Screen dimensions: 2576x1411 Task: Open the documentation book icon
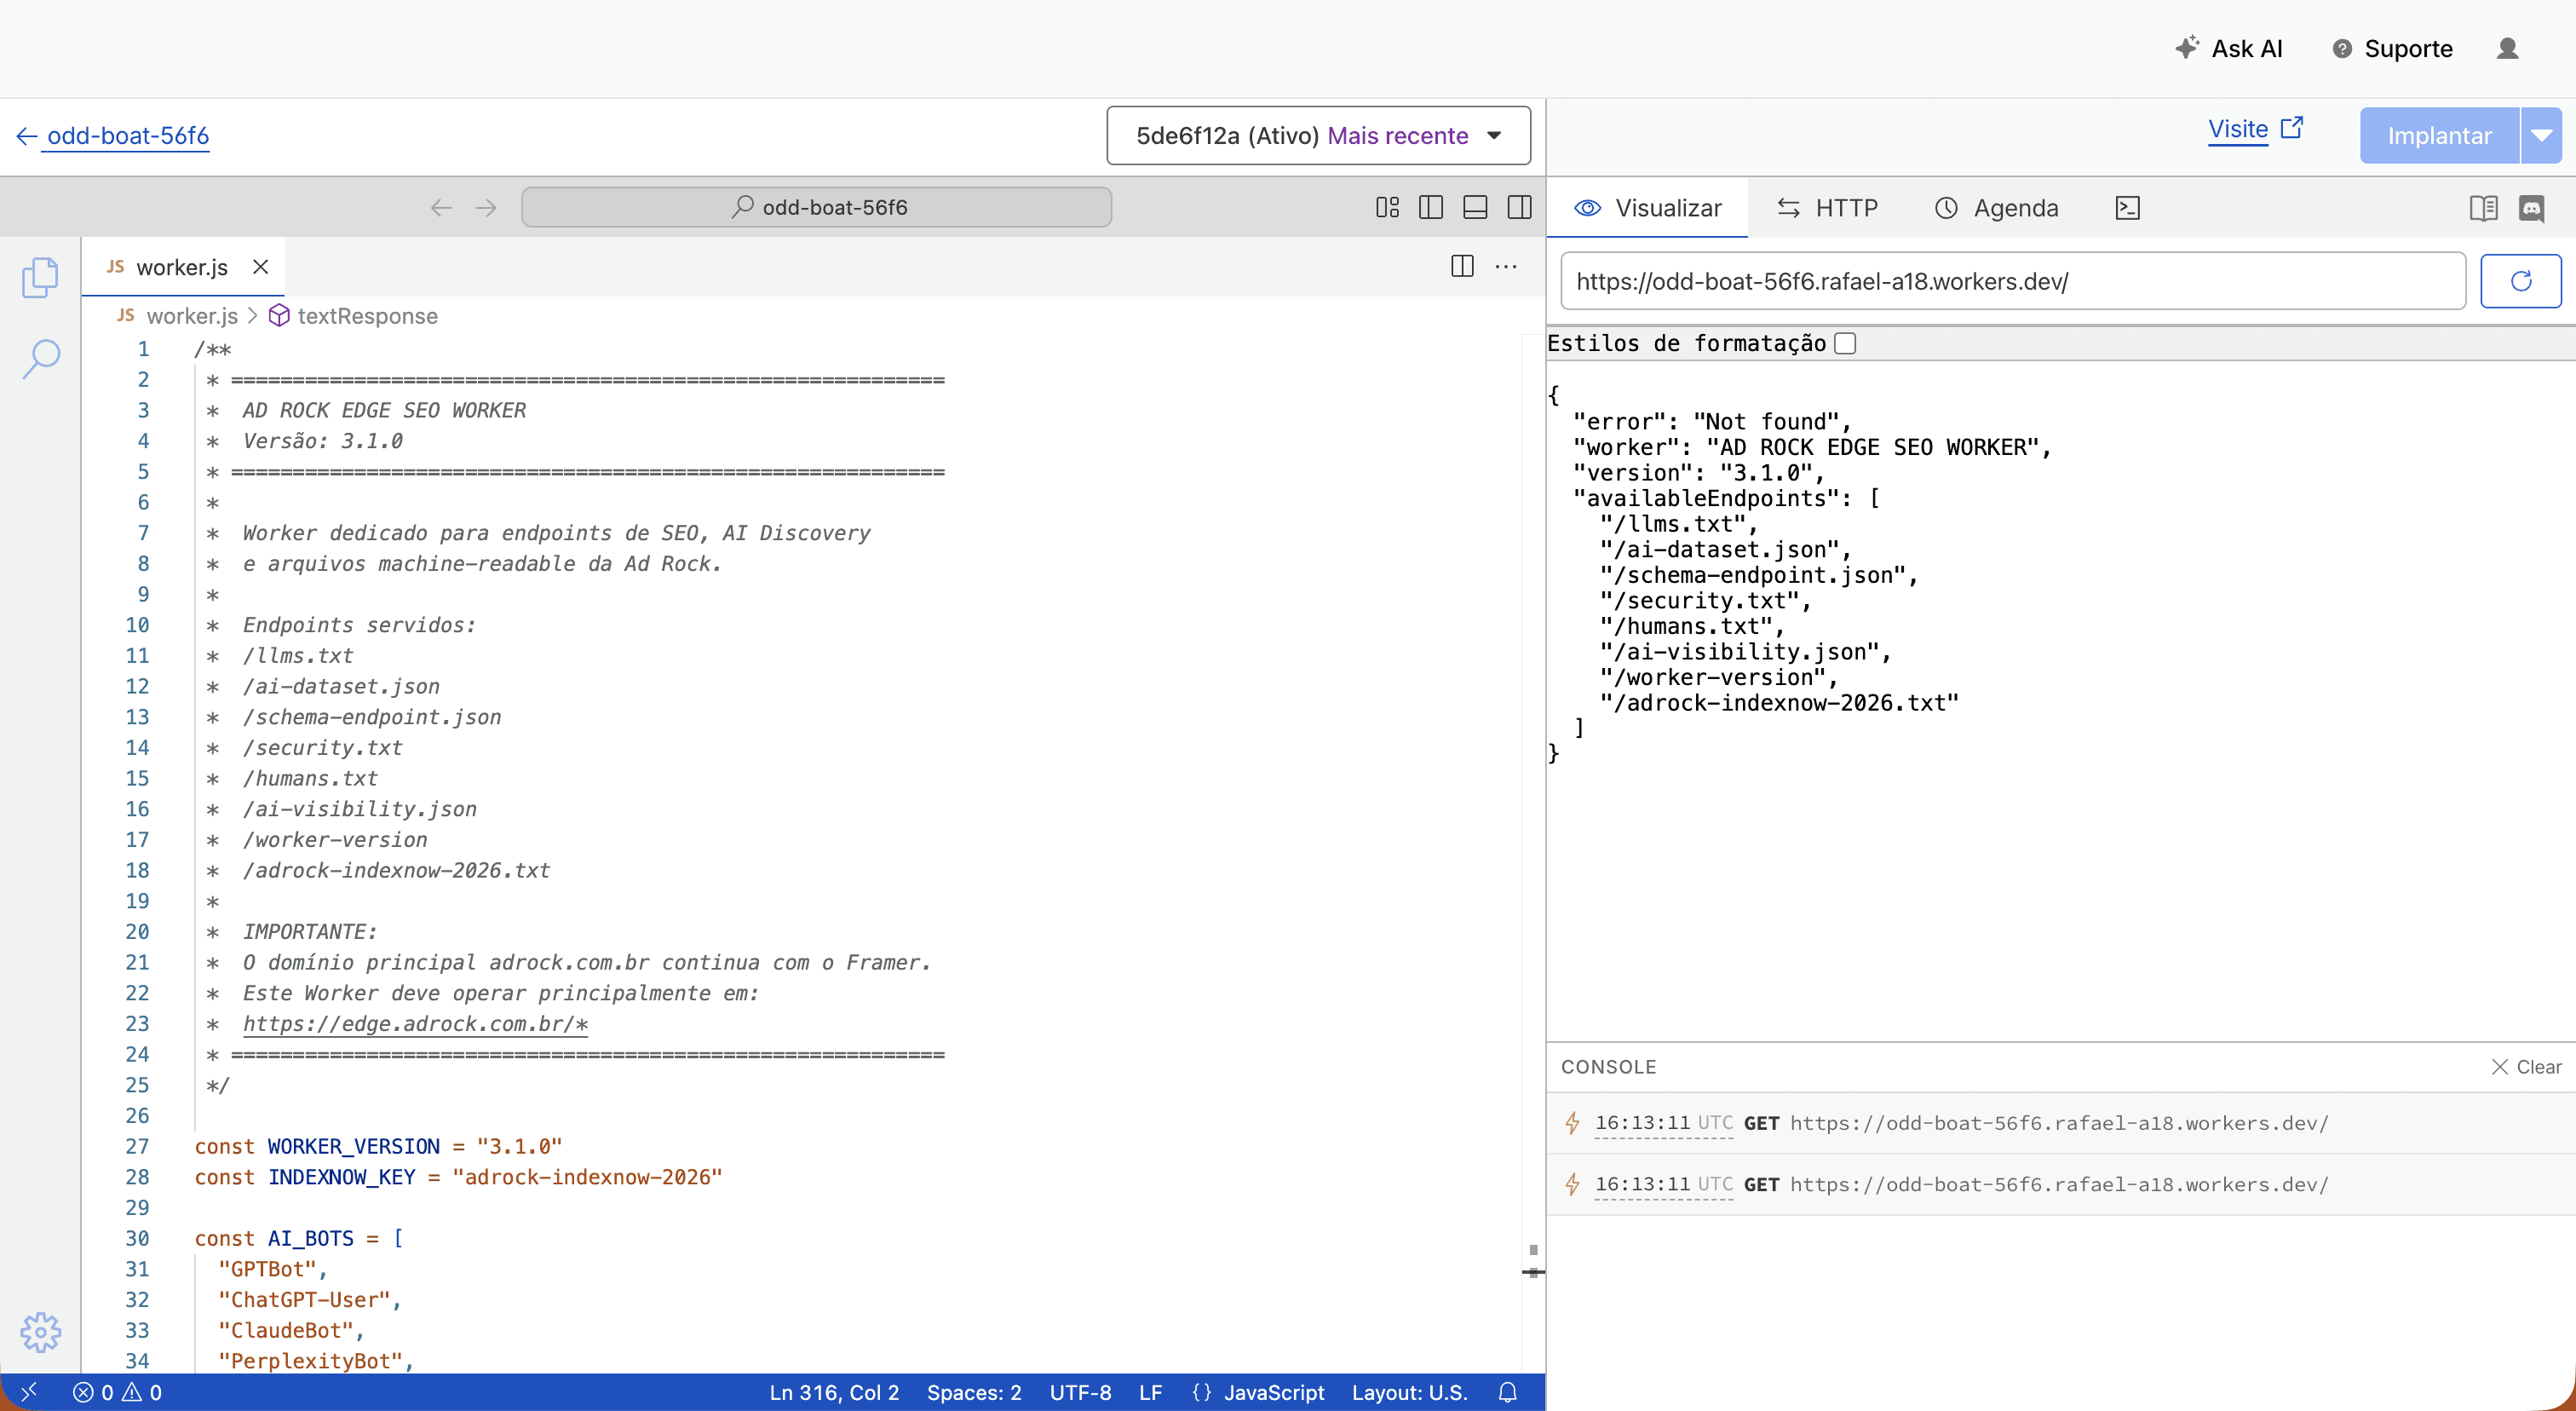click(2483, 208)
